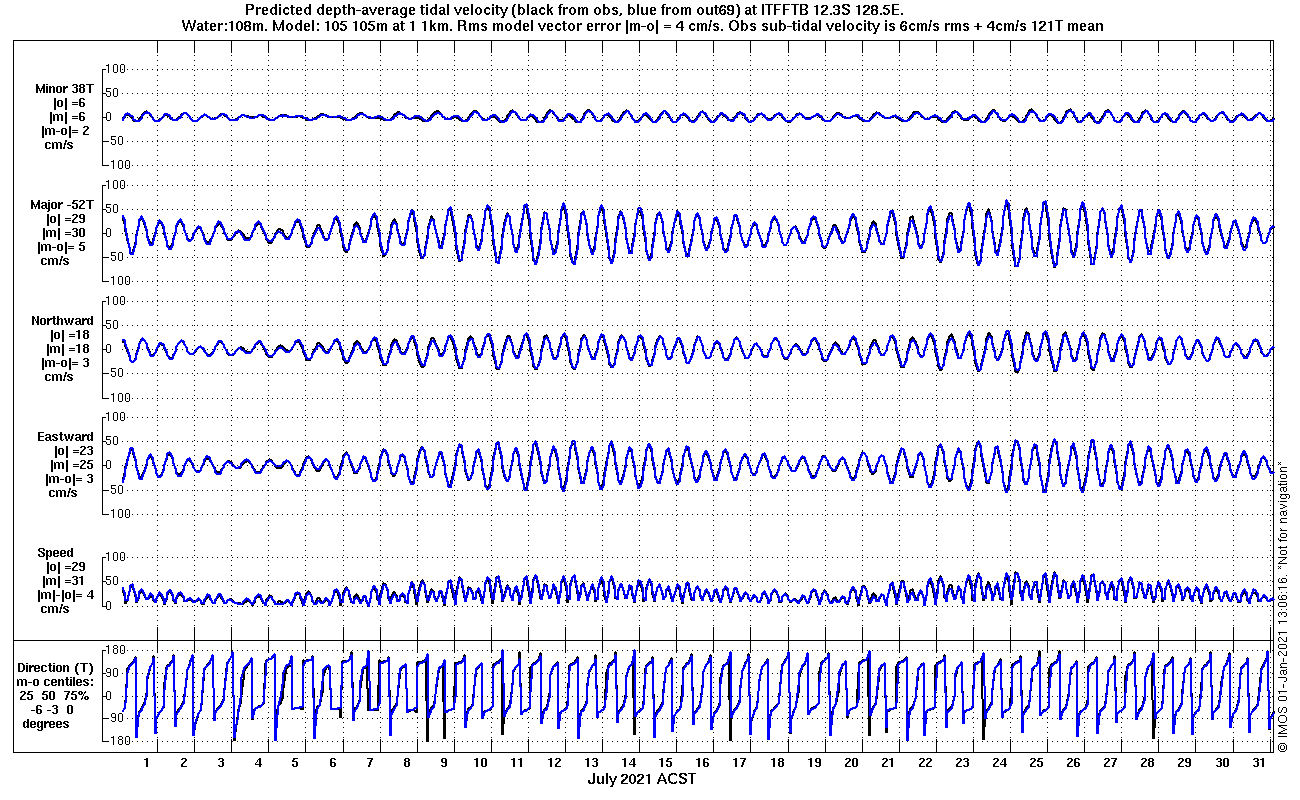
Task: Click the '-90' tick on the Direction axis
Action: click(114, 718)
